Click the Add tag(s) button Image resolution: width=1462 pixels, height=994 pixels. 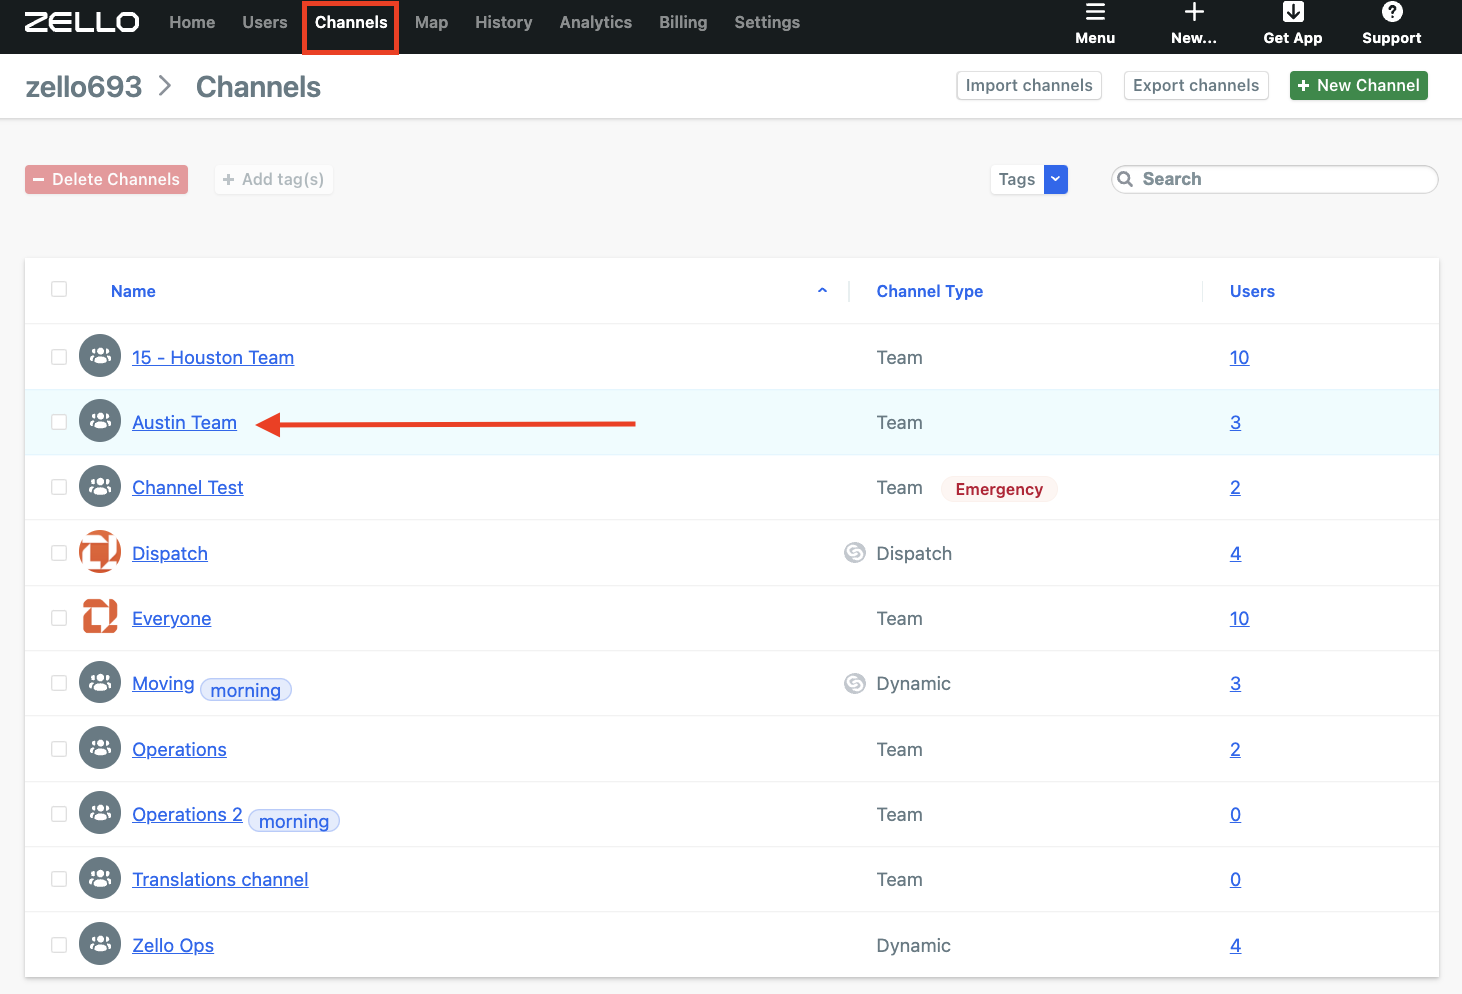[x=273, y=179]
